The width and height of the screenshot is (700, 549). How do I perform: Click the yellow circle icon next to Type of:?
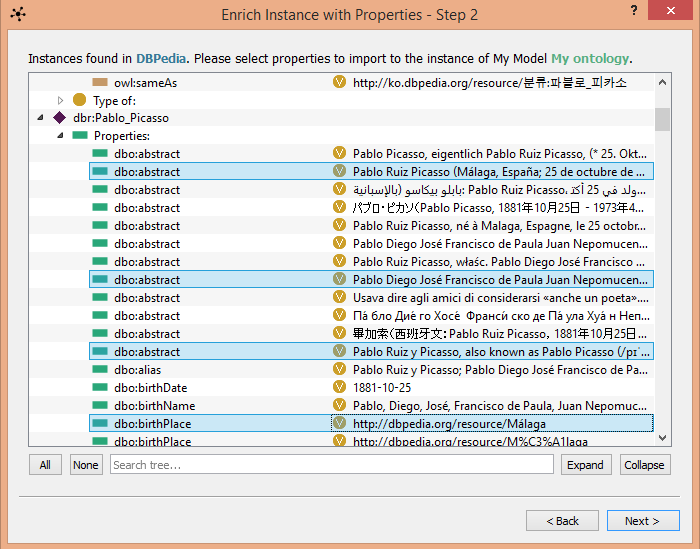coord(80,100)
